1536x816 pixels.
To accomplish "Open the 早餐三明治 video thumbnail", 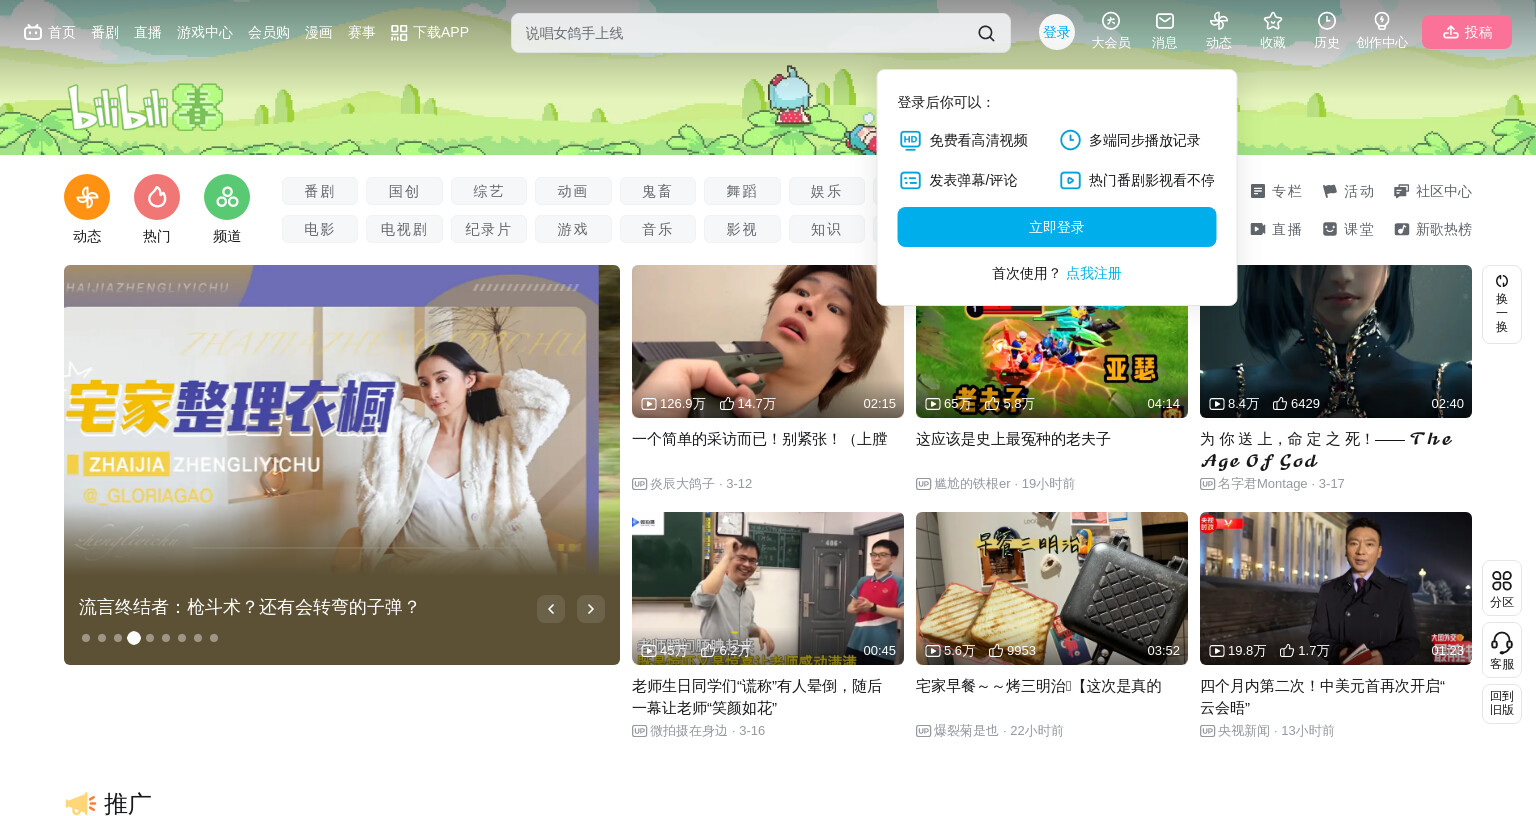I will [1052, 588].
